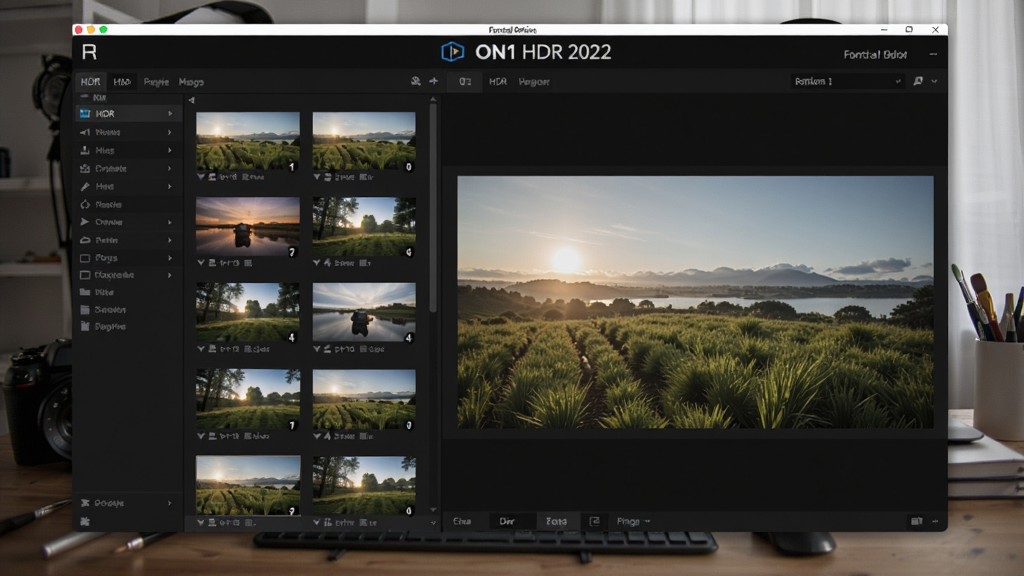Viewport: 1024px width, 576px height.
Task: Click the blue ON1 hexagon logo
Action: pos(452,52)
